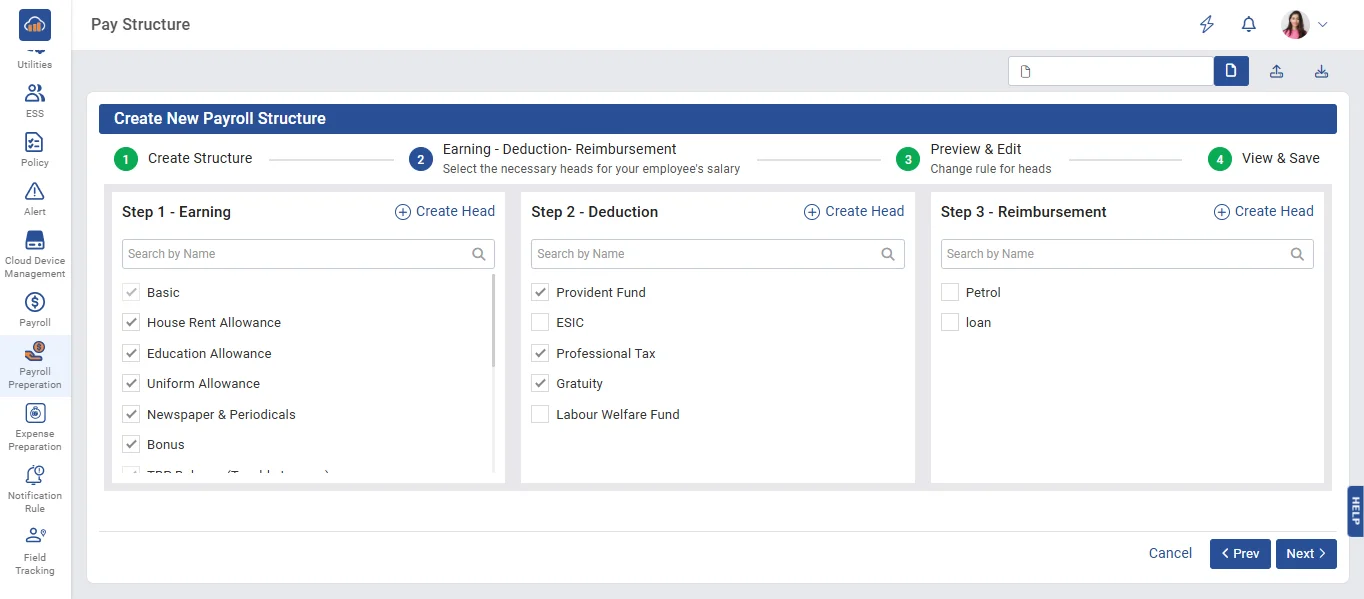Click the blue document icon button
Image resolution: width=1364 pixels, height=599 pixels.
pos(1231,71)
